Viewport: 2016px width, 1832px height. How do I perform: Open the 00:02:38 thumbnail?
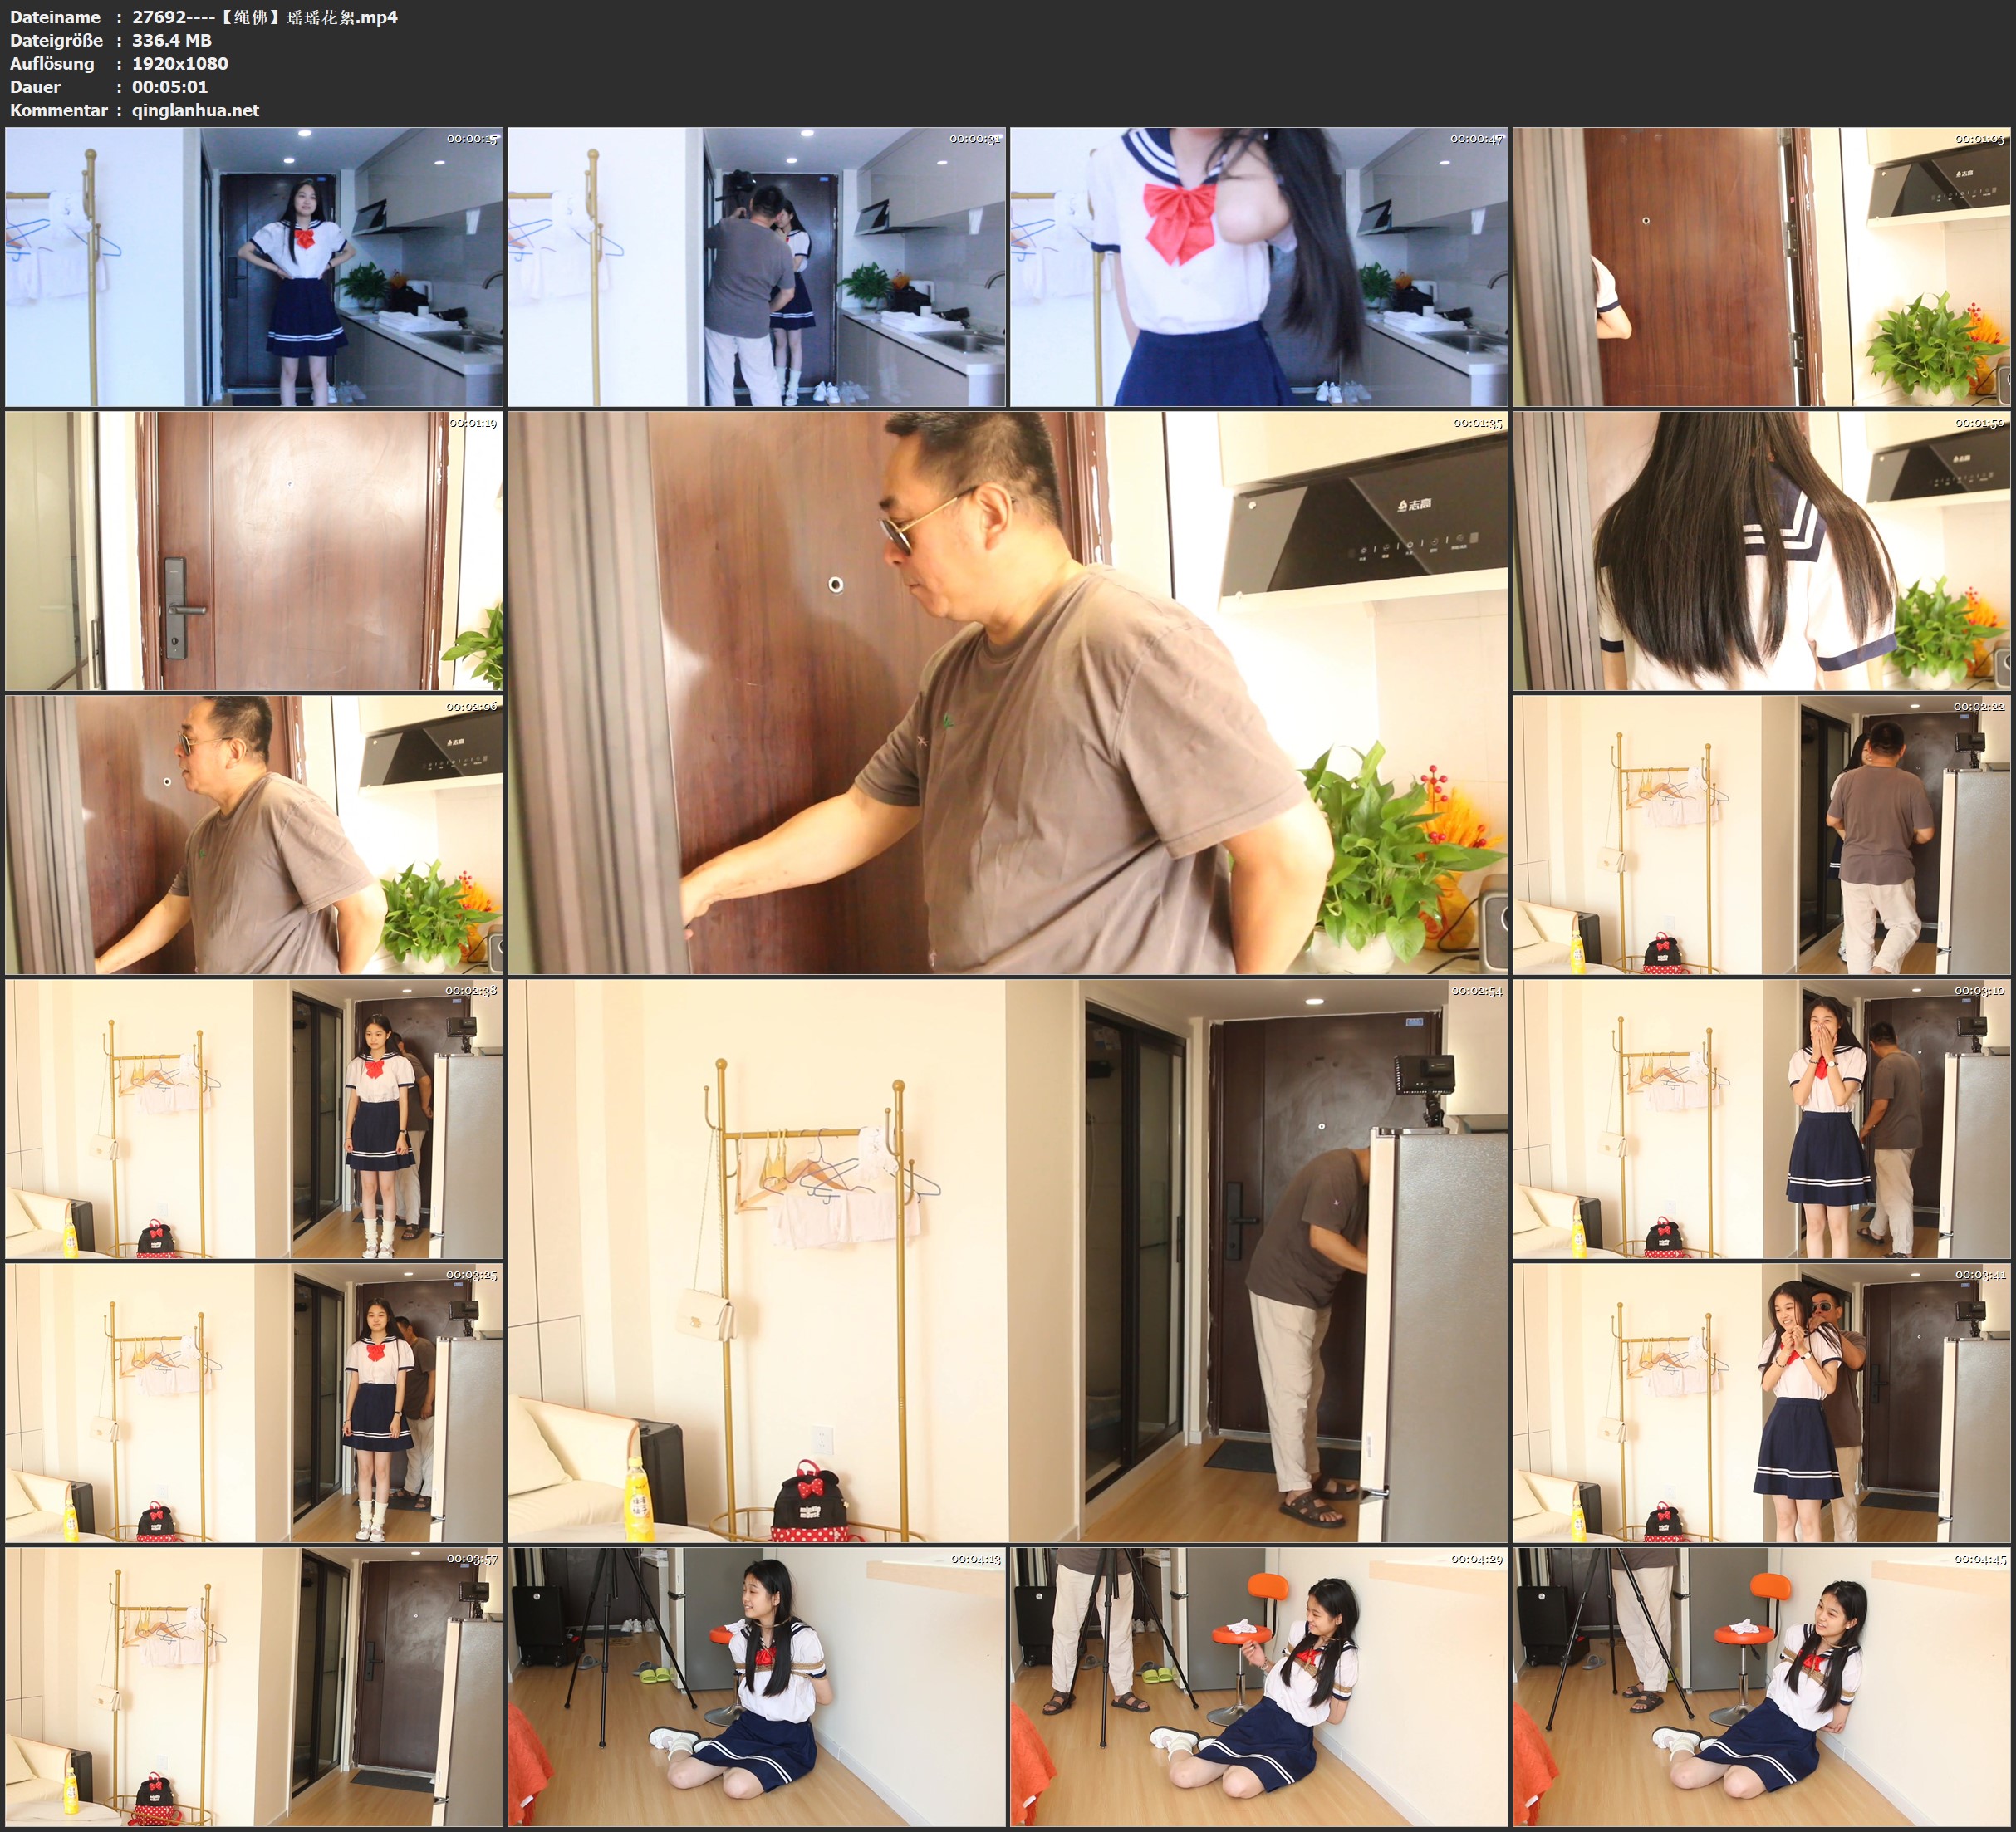click(x=254, y=1119)
